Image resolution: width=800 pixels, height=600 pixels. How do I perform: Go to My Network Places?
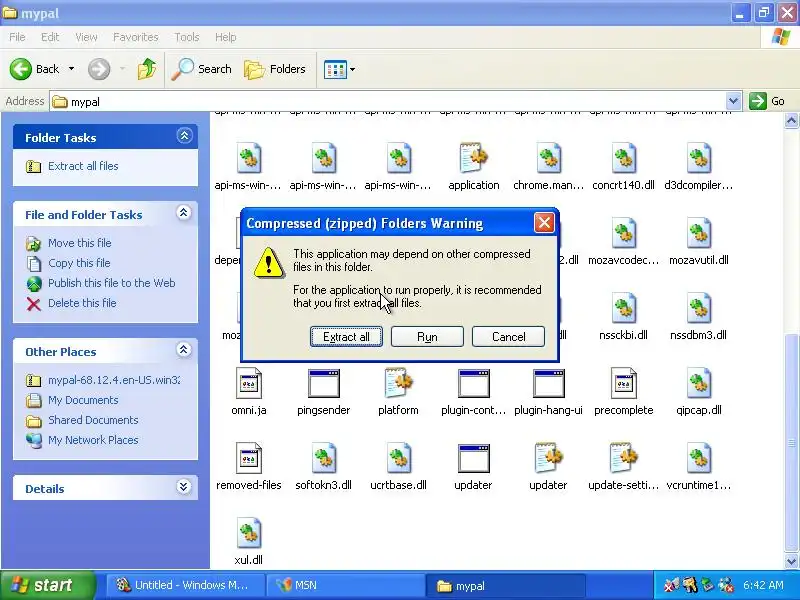pos(93,440)
